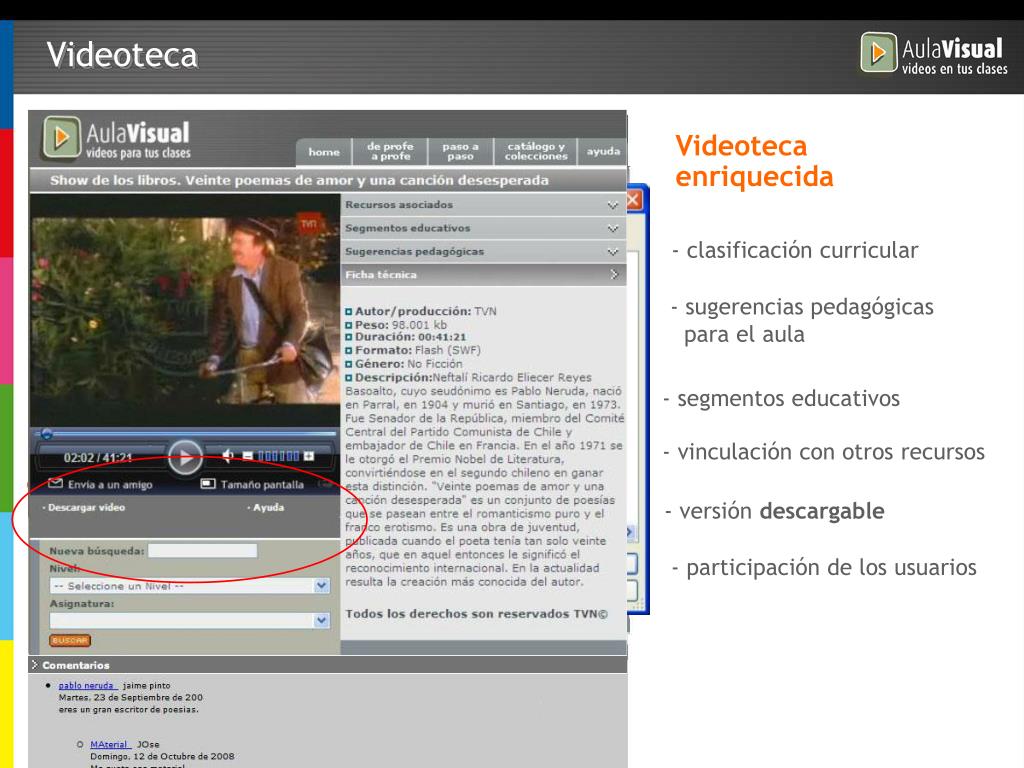
Task: Click the video play button
Action: (x=185, y=457)
